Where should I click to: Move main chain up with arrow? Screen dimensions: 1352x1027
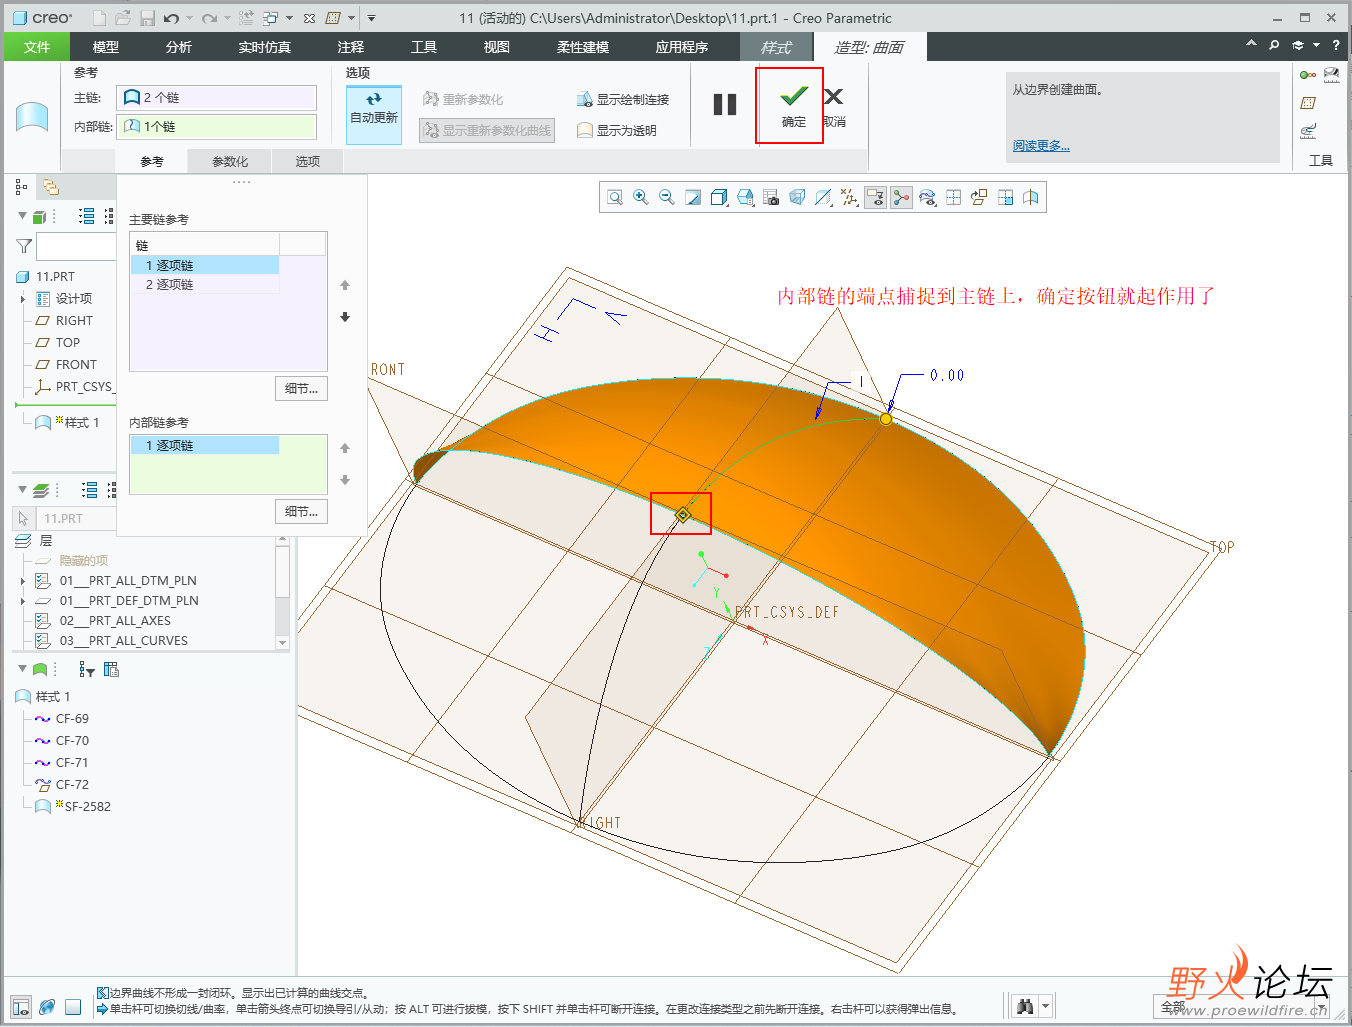coord(345,286)
